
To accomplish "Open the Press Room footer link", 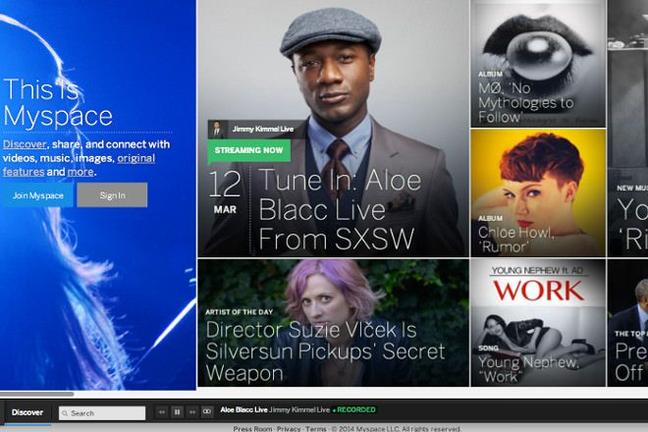I will [x=253, y=429].
